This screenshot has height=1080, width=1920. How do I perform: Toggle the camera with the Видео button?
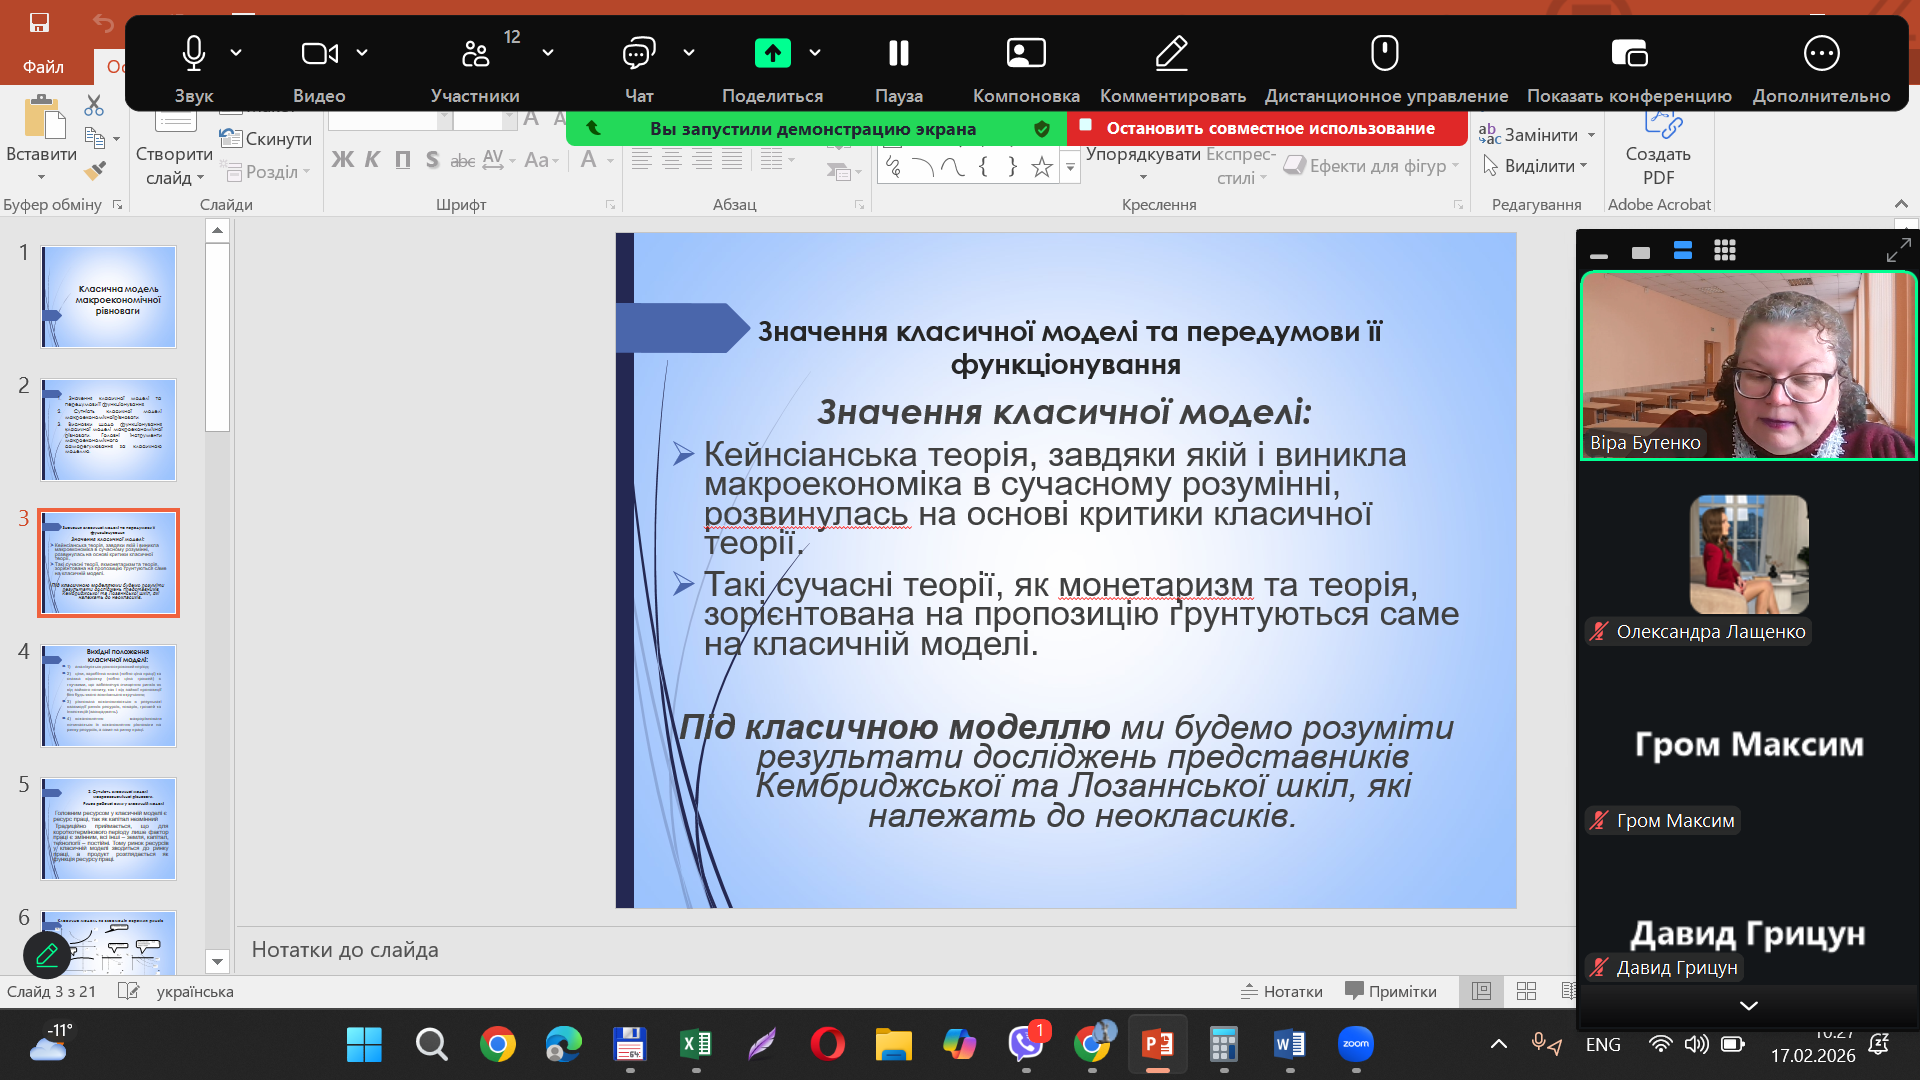coord(319,53)
